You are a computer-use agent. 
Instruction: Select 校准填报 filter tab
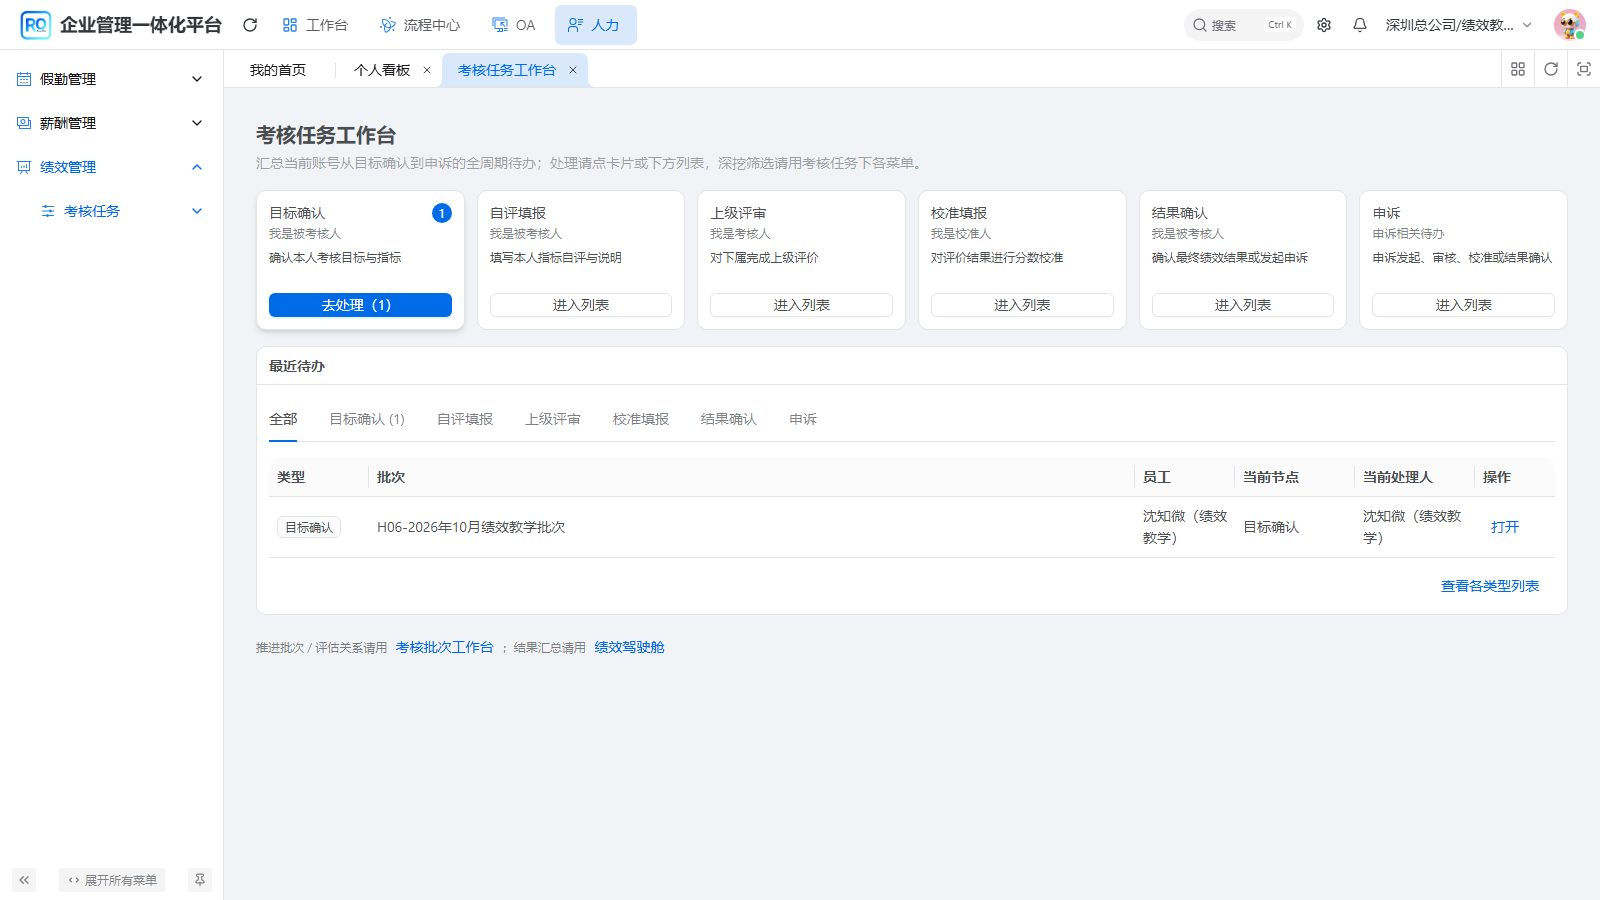[x=641, y=419]
